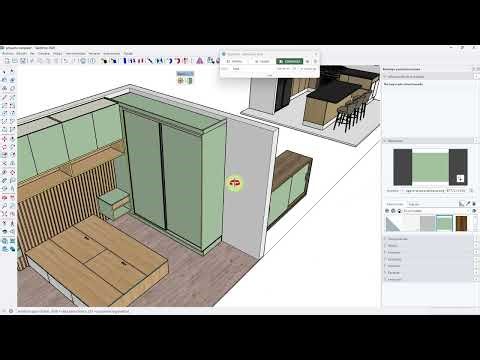Screen dimensions: 480x360
Task: Open the Cámara menu
Action: (43, 53)
